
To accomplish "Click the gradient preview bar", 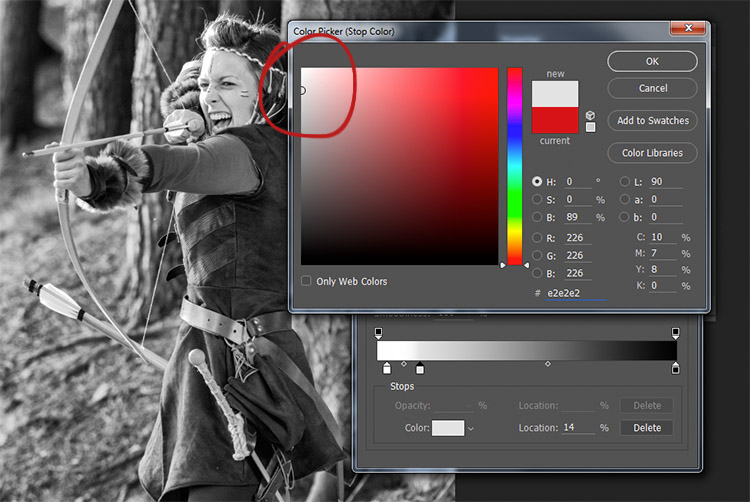I will [x=527, y=350].
